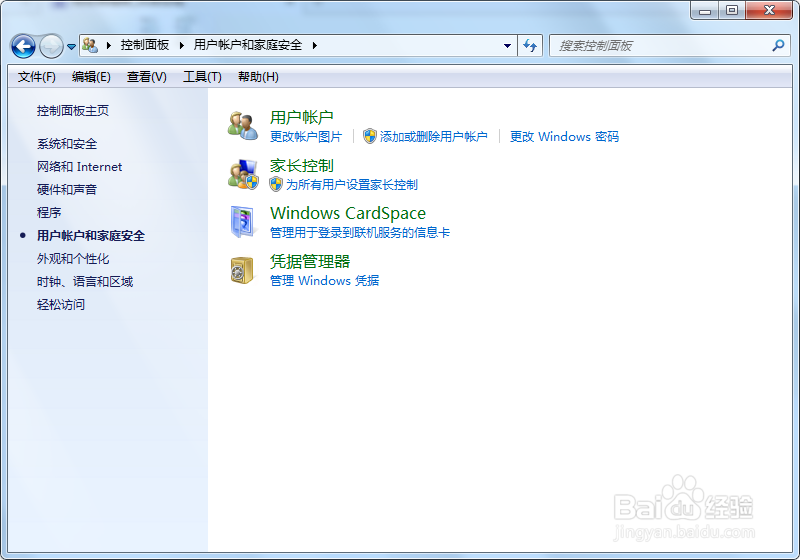Open the 编辑(E) menu

pos(91,77)
